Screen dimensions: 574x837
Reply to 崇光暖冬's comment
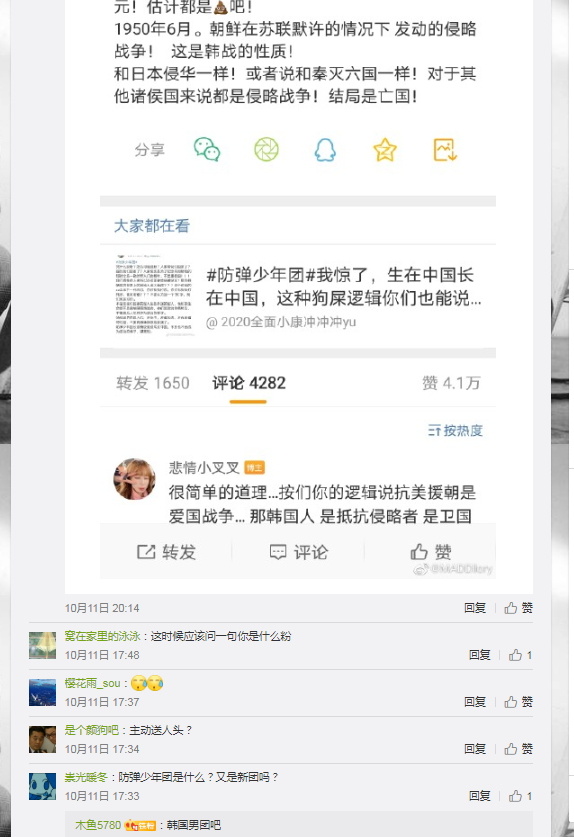pyautogui.click(x=479, y=796)
